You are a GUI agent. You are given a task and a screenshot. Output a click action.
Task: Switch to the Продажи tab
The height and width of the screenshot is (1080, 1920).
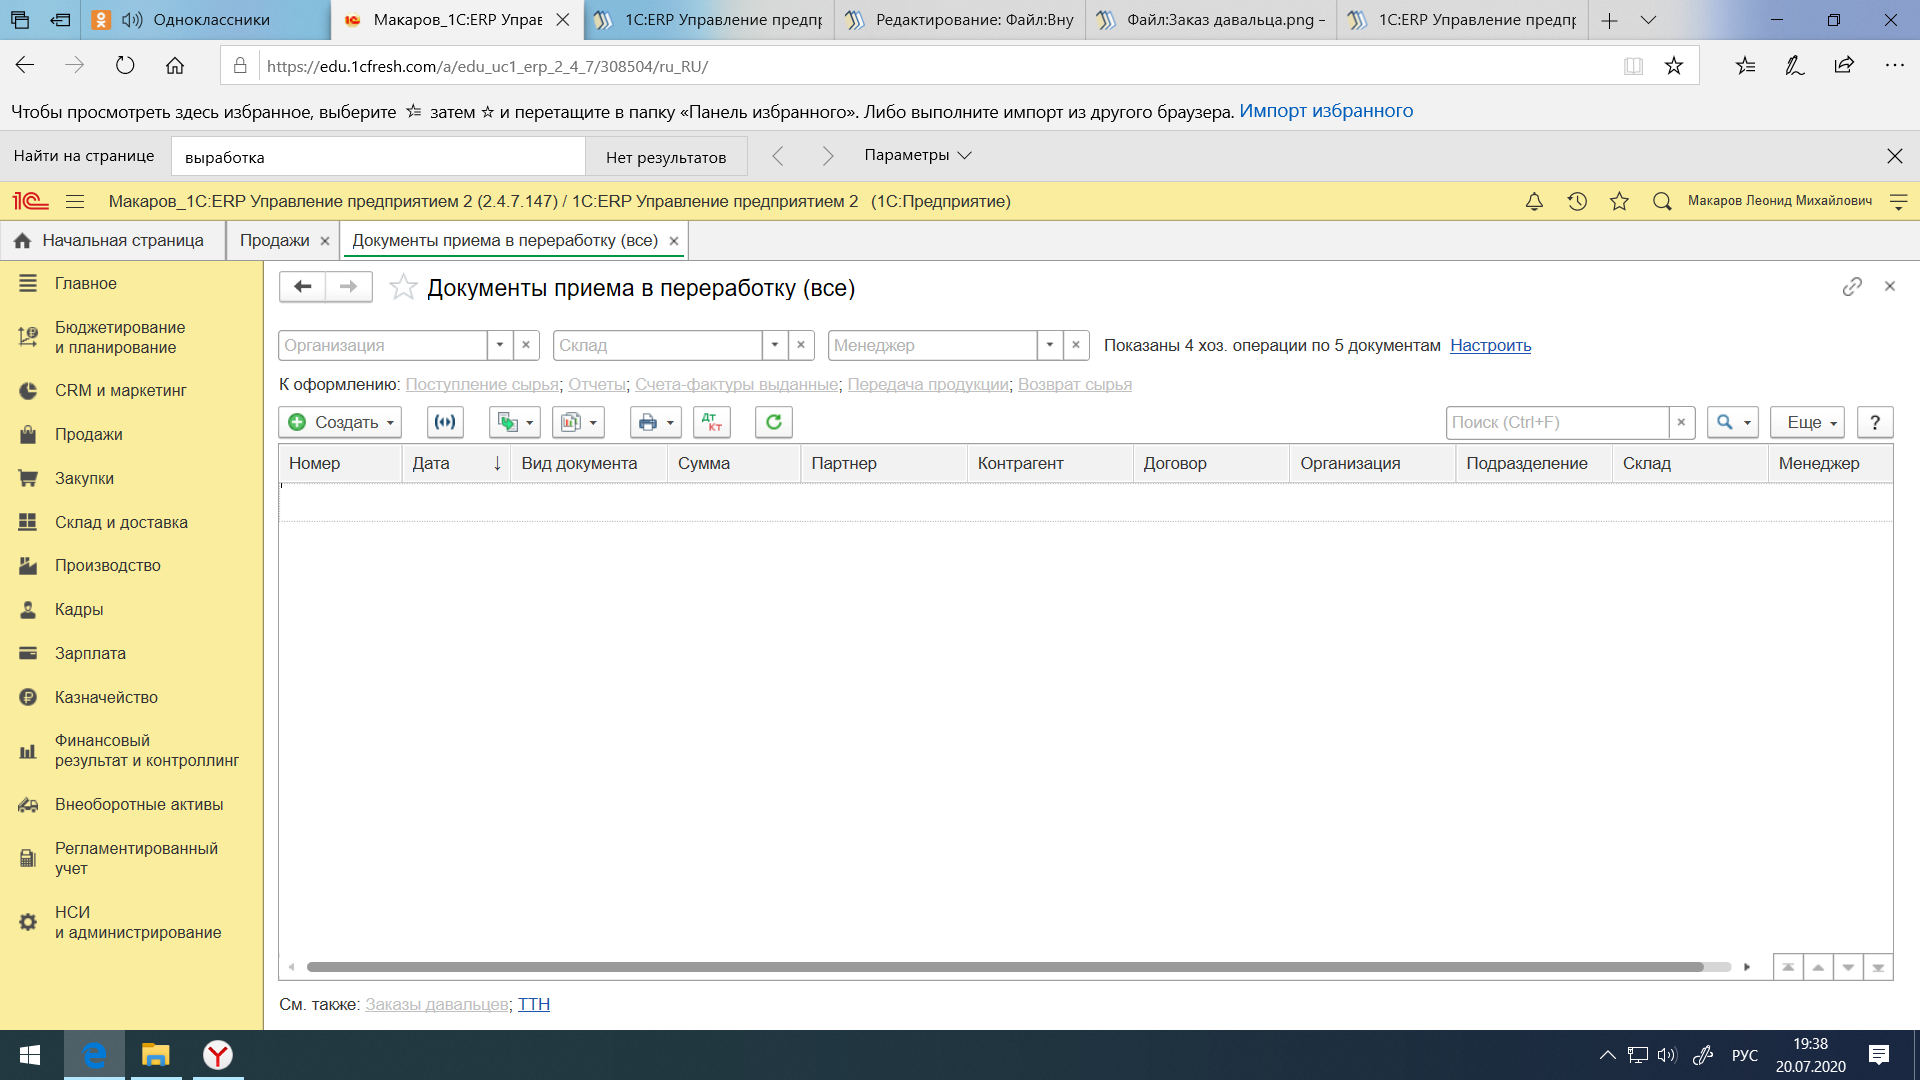click(275, 240)
